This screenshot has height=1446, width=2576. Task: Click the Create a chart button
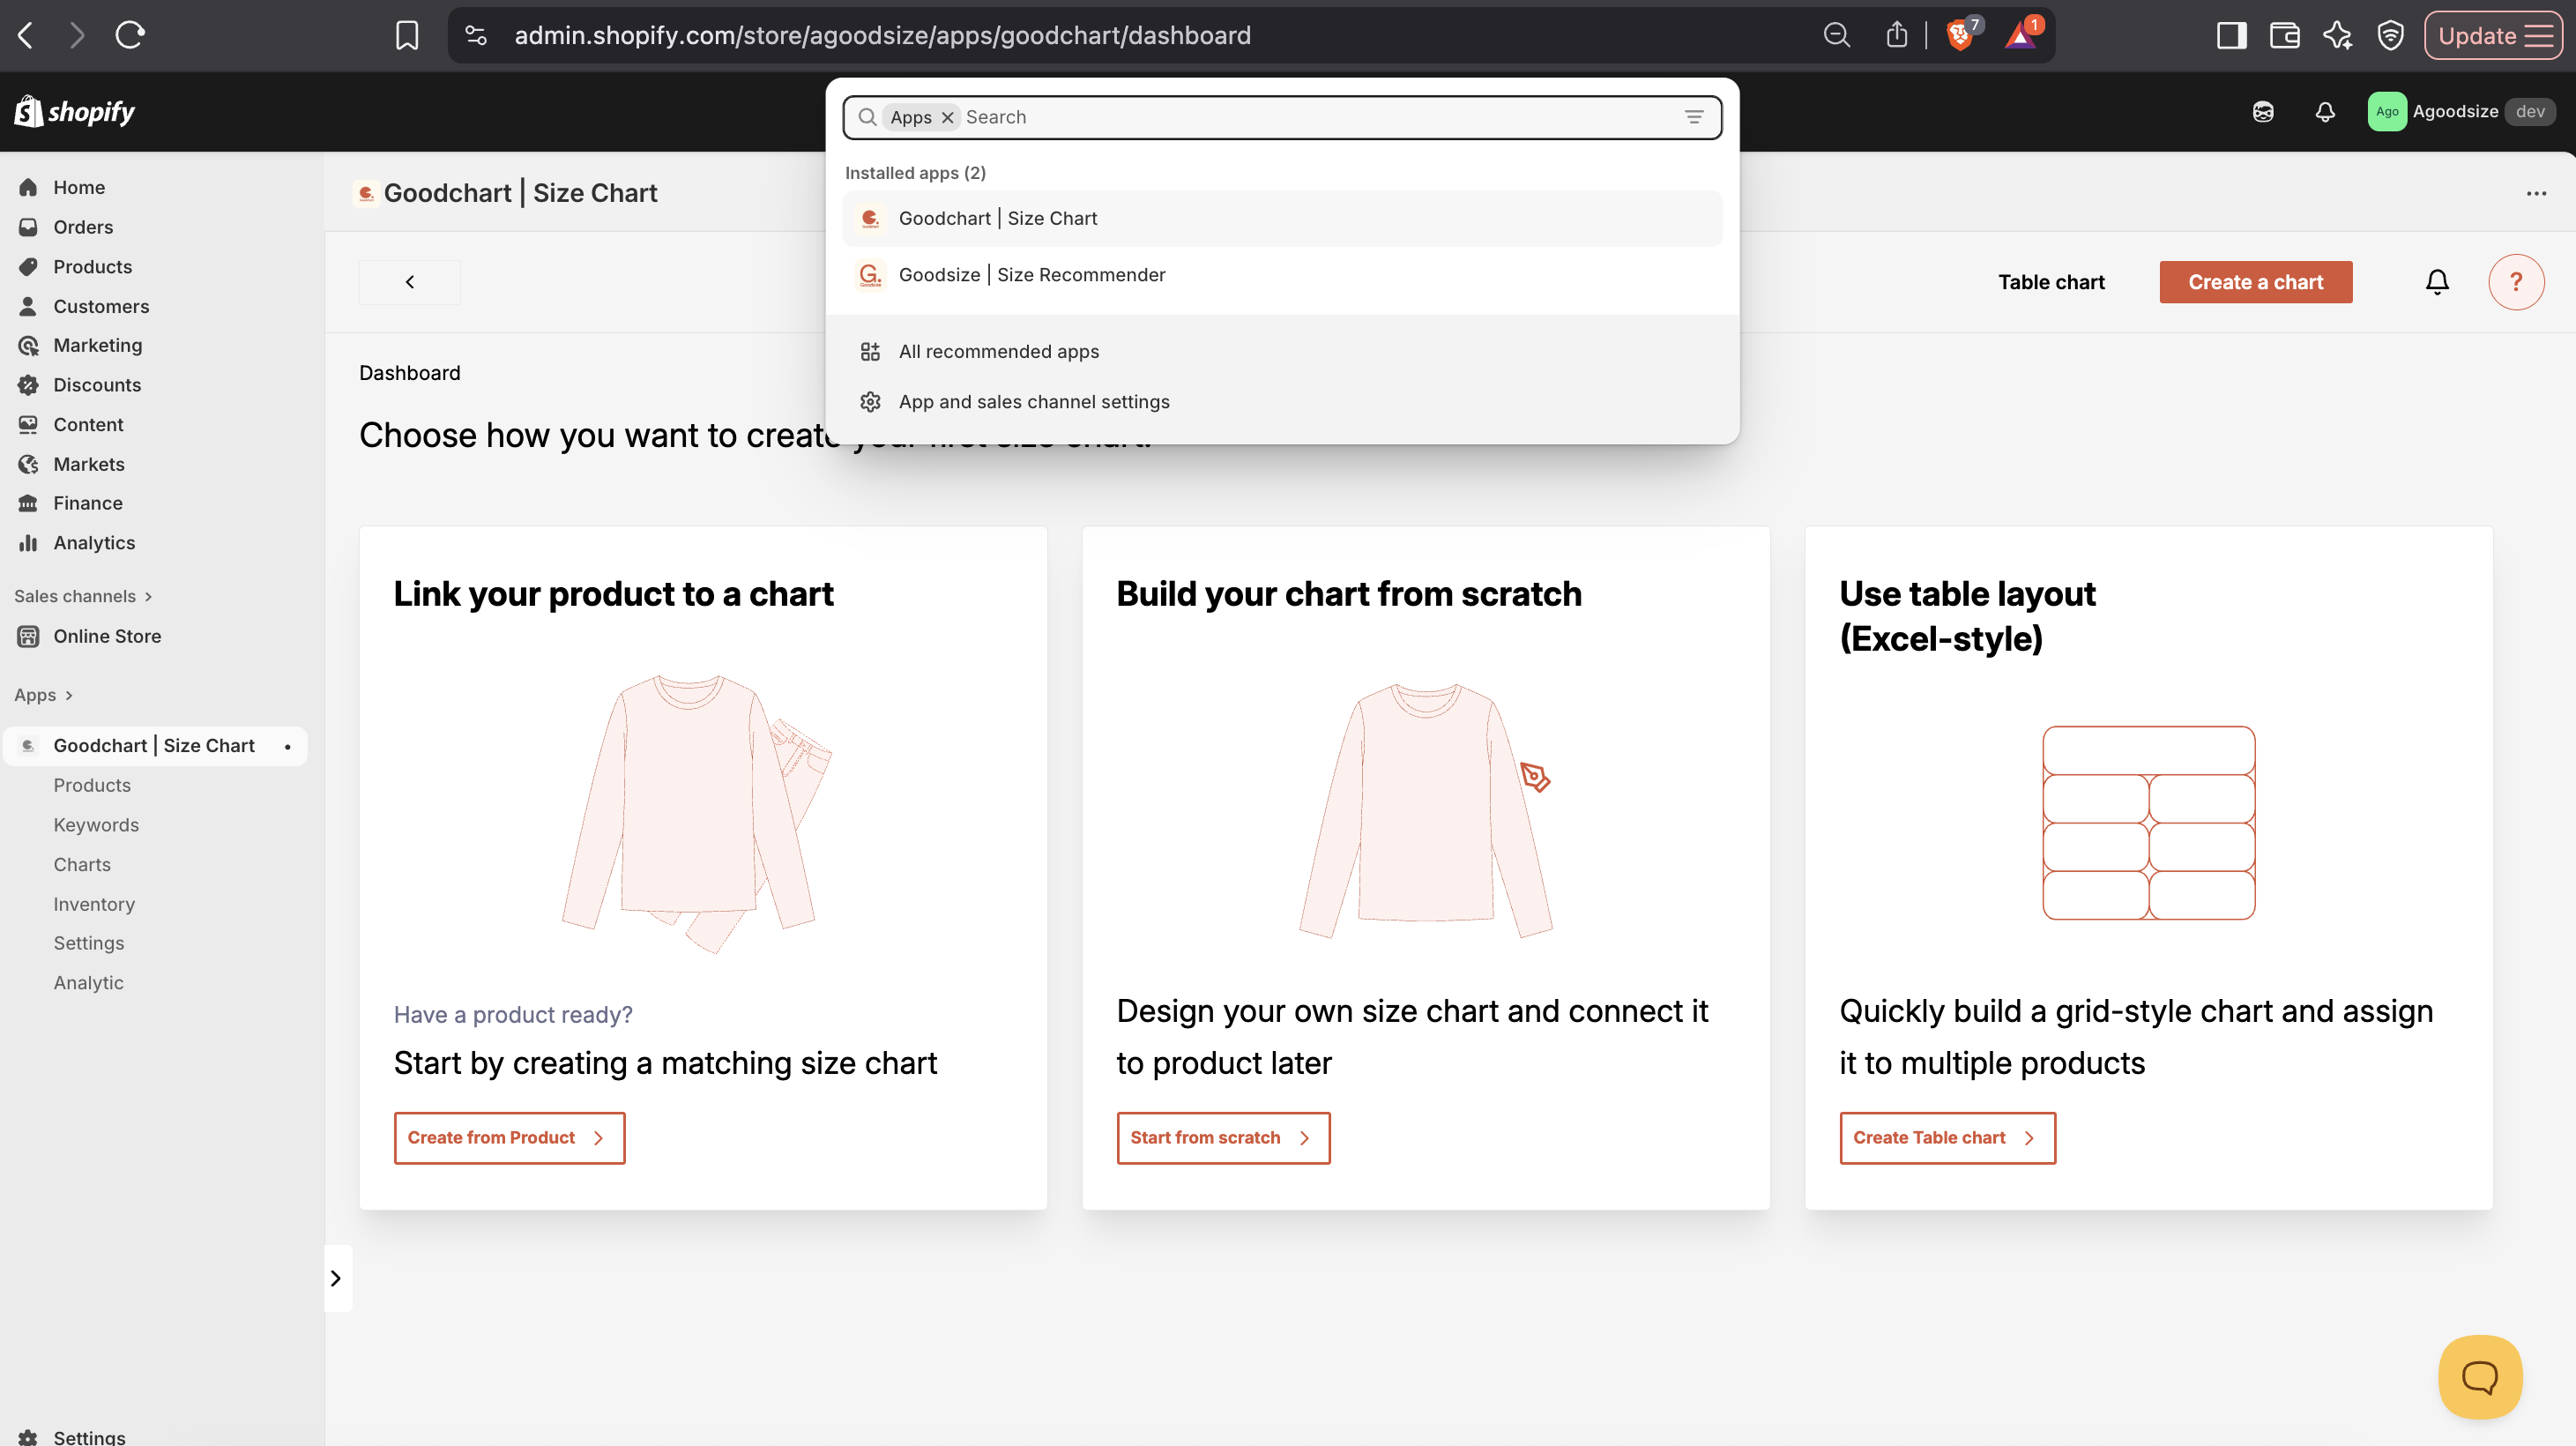click(x=2254, y=282)
